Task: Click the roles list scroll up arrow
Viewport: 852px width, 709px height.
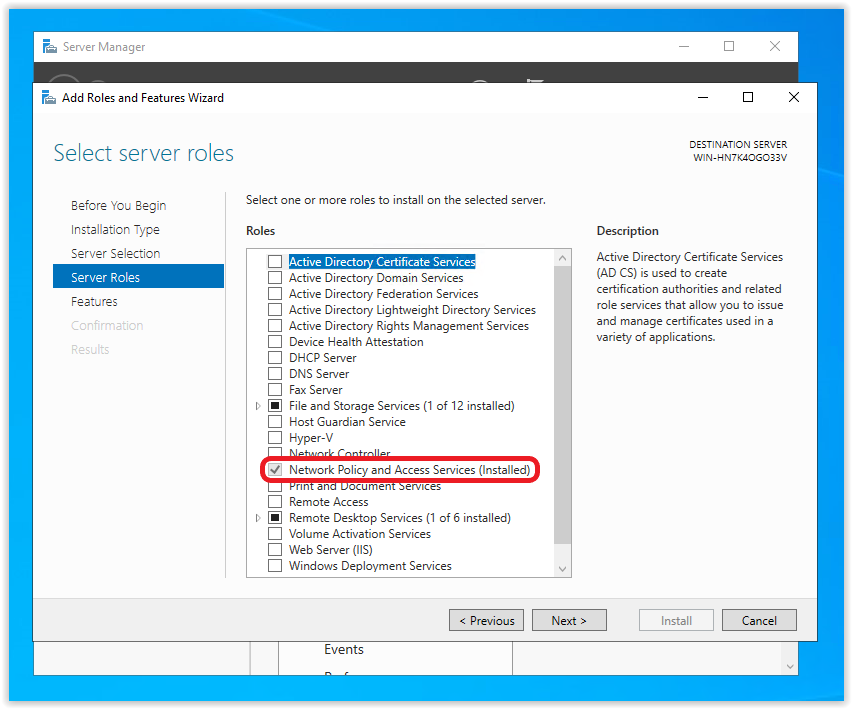Action: click(x=562, y=258)
